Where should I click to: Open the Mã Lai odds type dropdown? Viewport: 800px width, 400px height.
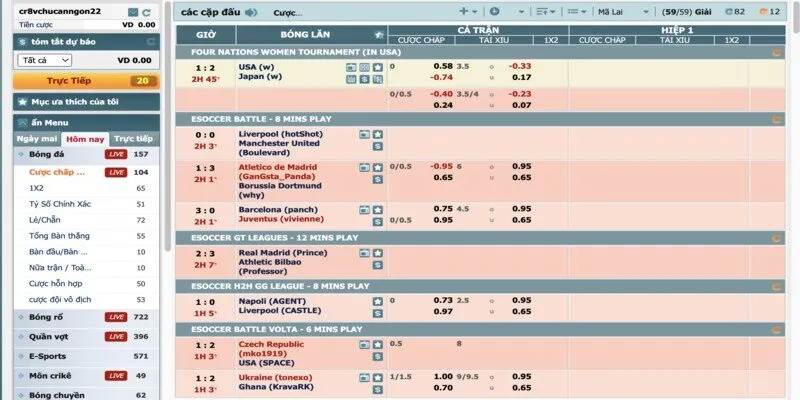coord(623,12)
